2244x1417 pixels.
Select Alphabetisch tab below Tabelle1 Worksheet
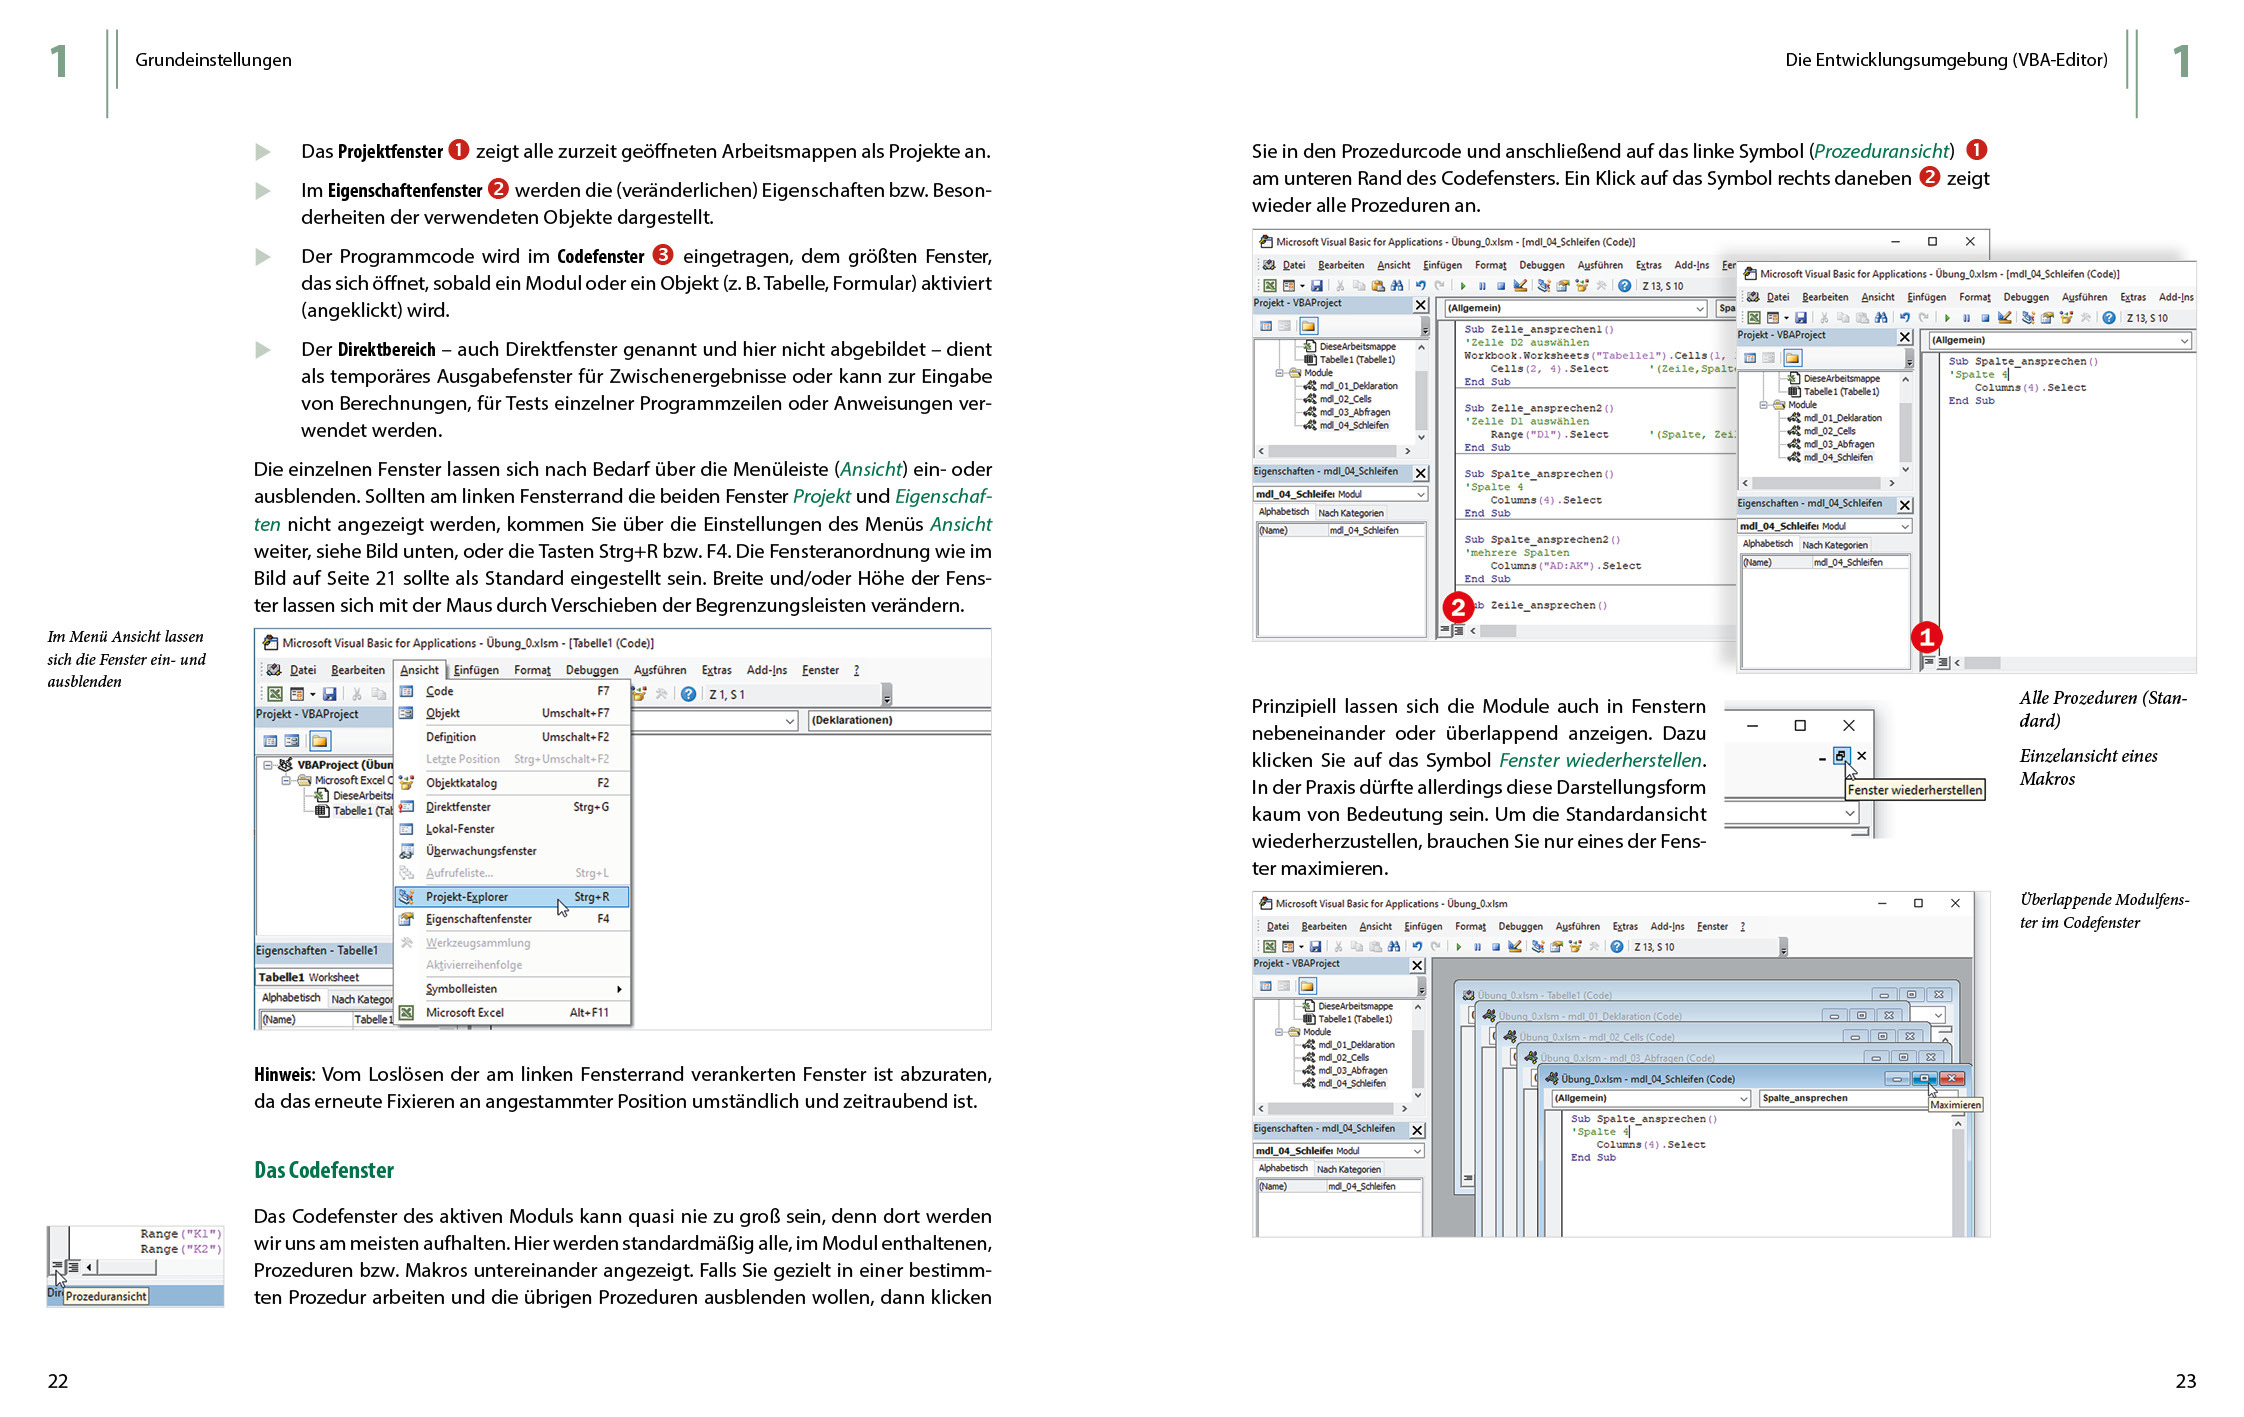(290, 998)
